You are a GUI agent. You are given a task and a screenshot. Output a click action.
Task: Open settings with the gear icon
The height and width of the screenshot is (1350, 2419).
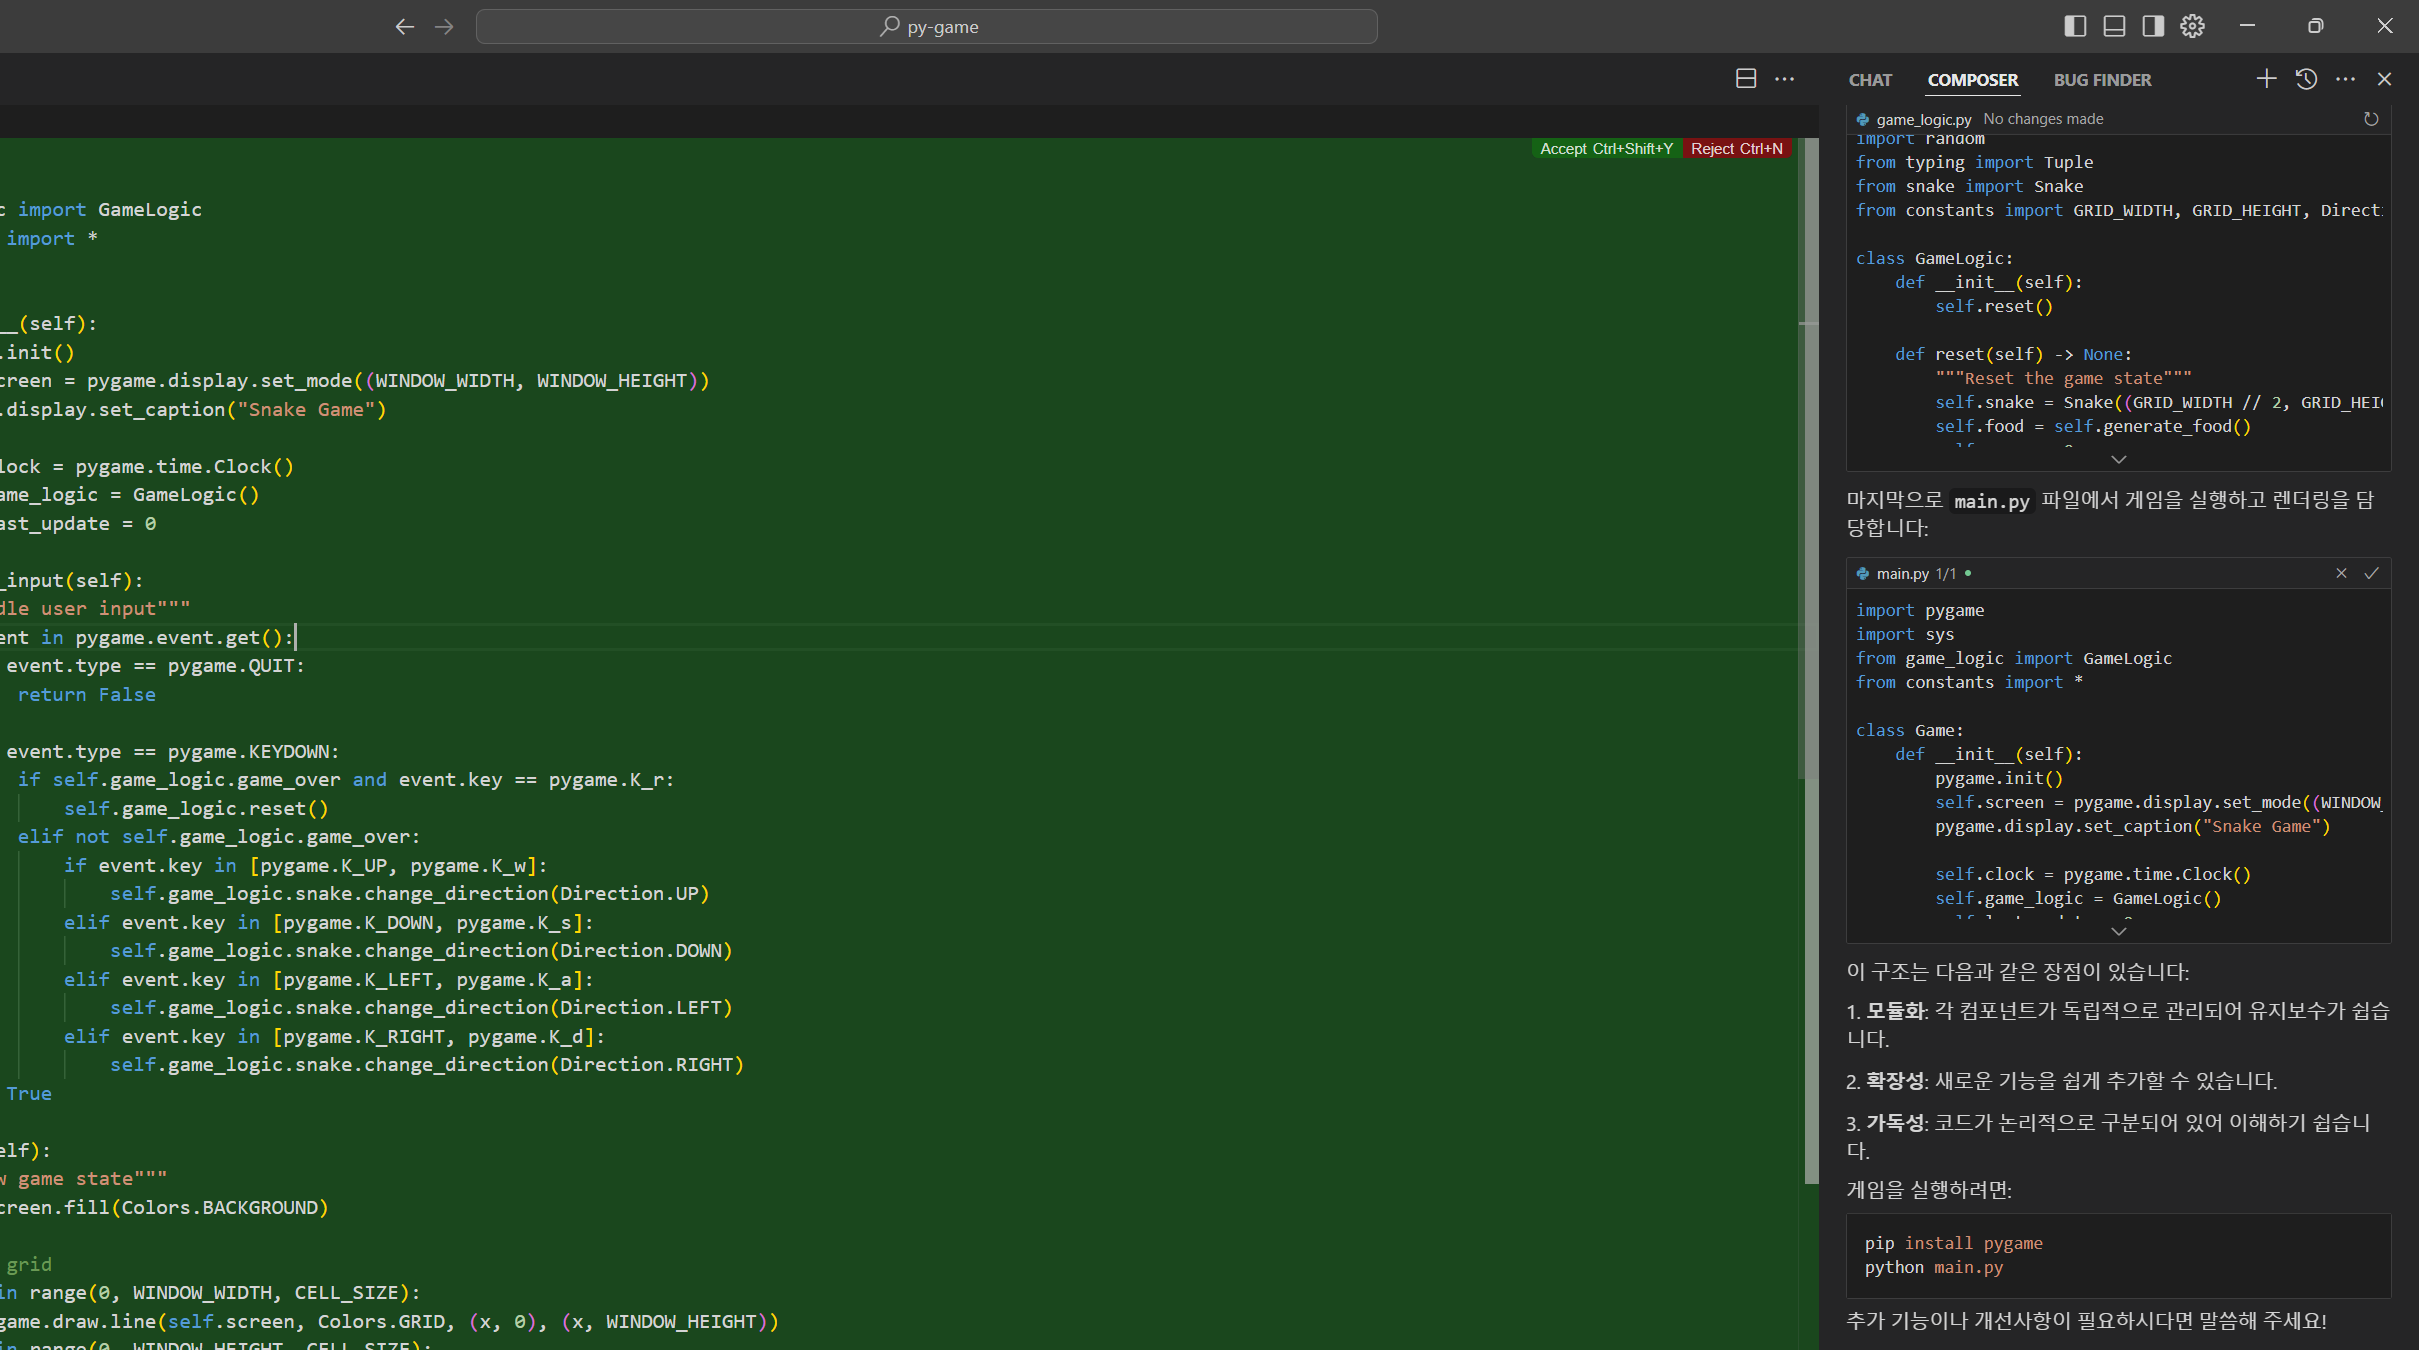coord(2192,26)
